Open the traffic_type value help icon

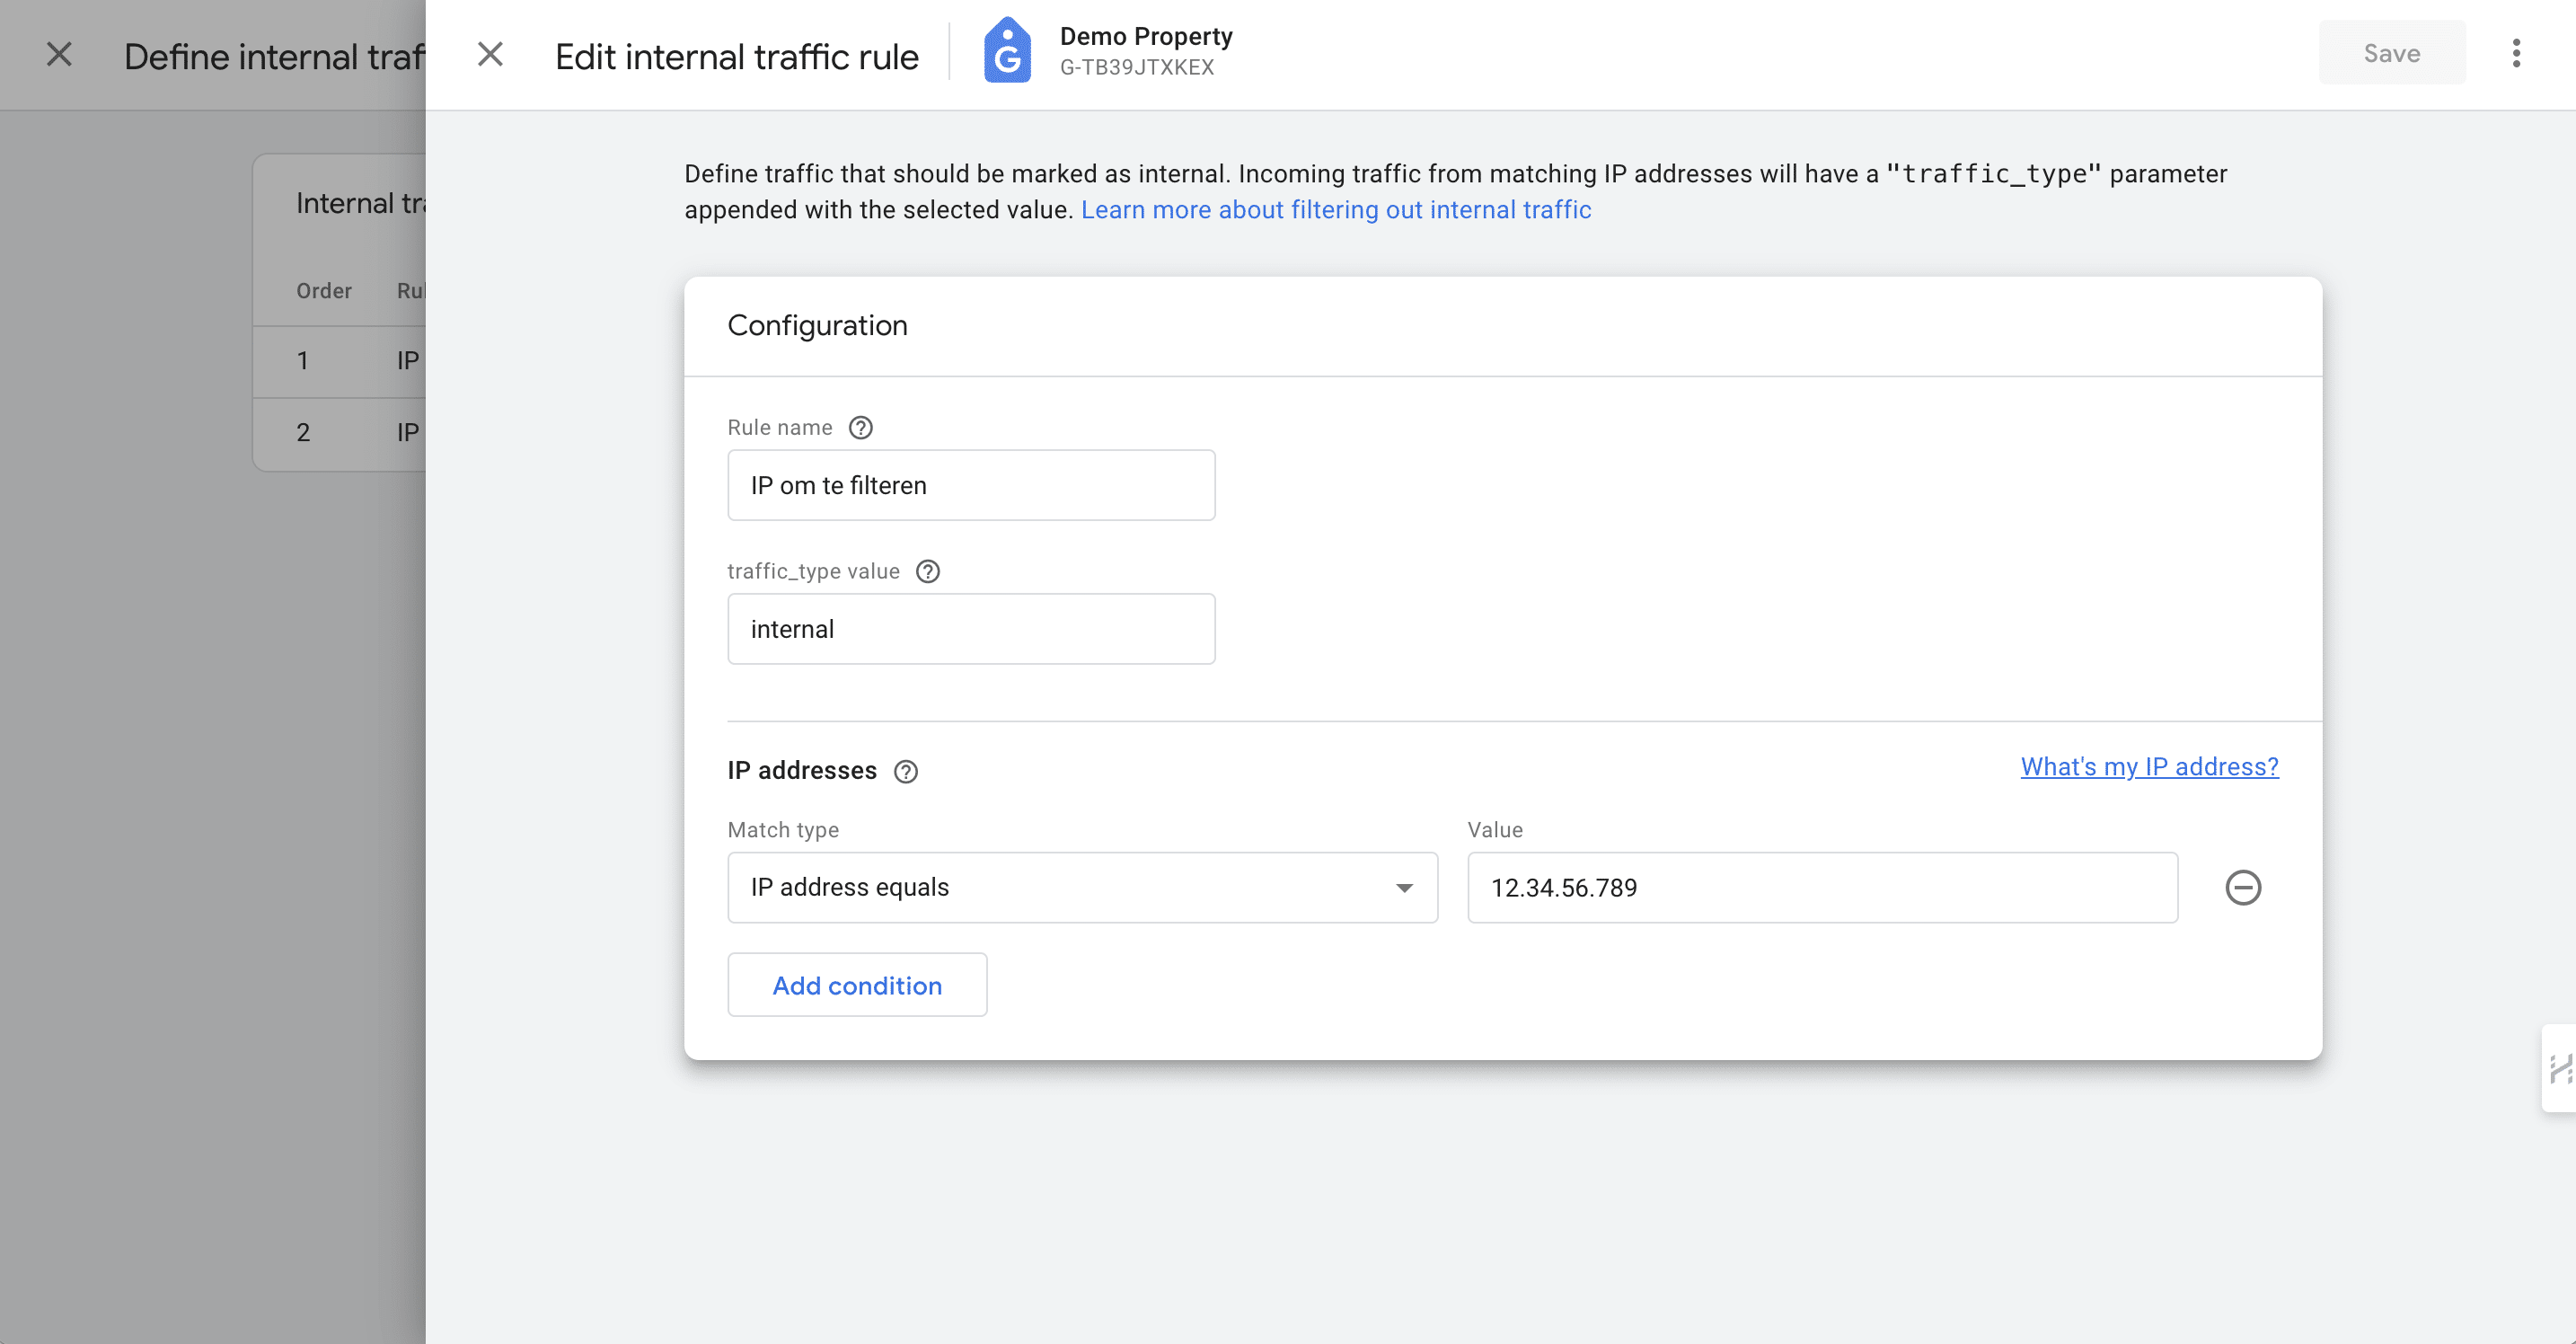[927, 572]
